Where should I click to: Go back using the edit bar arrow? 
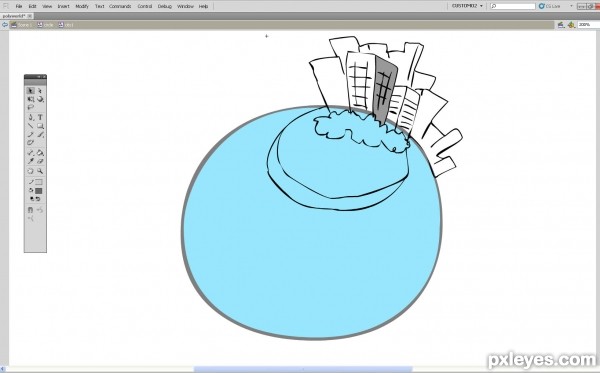coord(5,25)
